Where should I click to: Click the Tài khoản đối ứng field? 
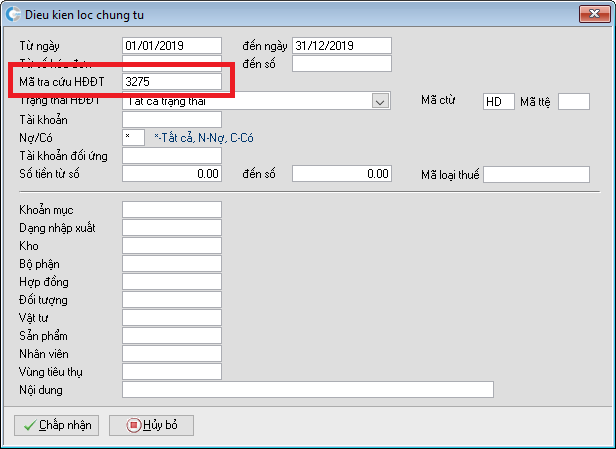pos(171,155)
